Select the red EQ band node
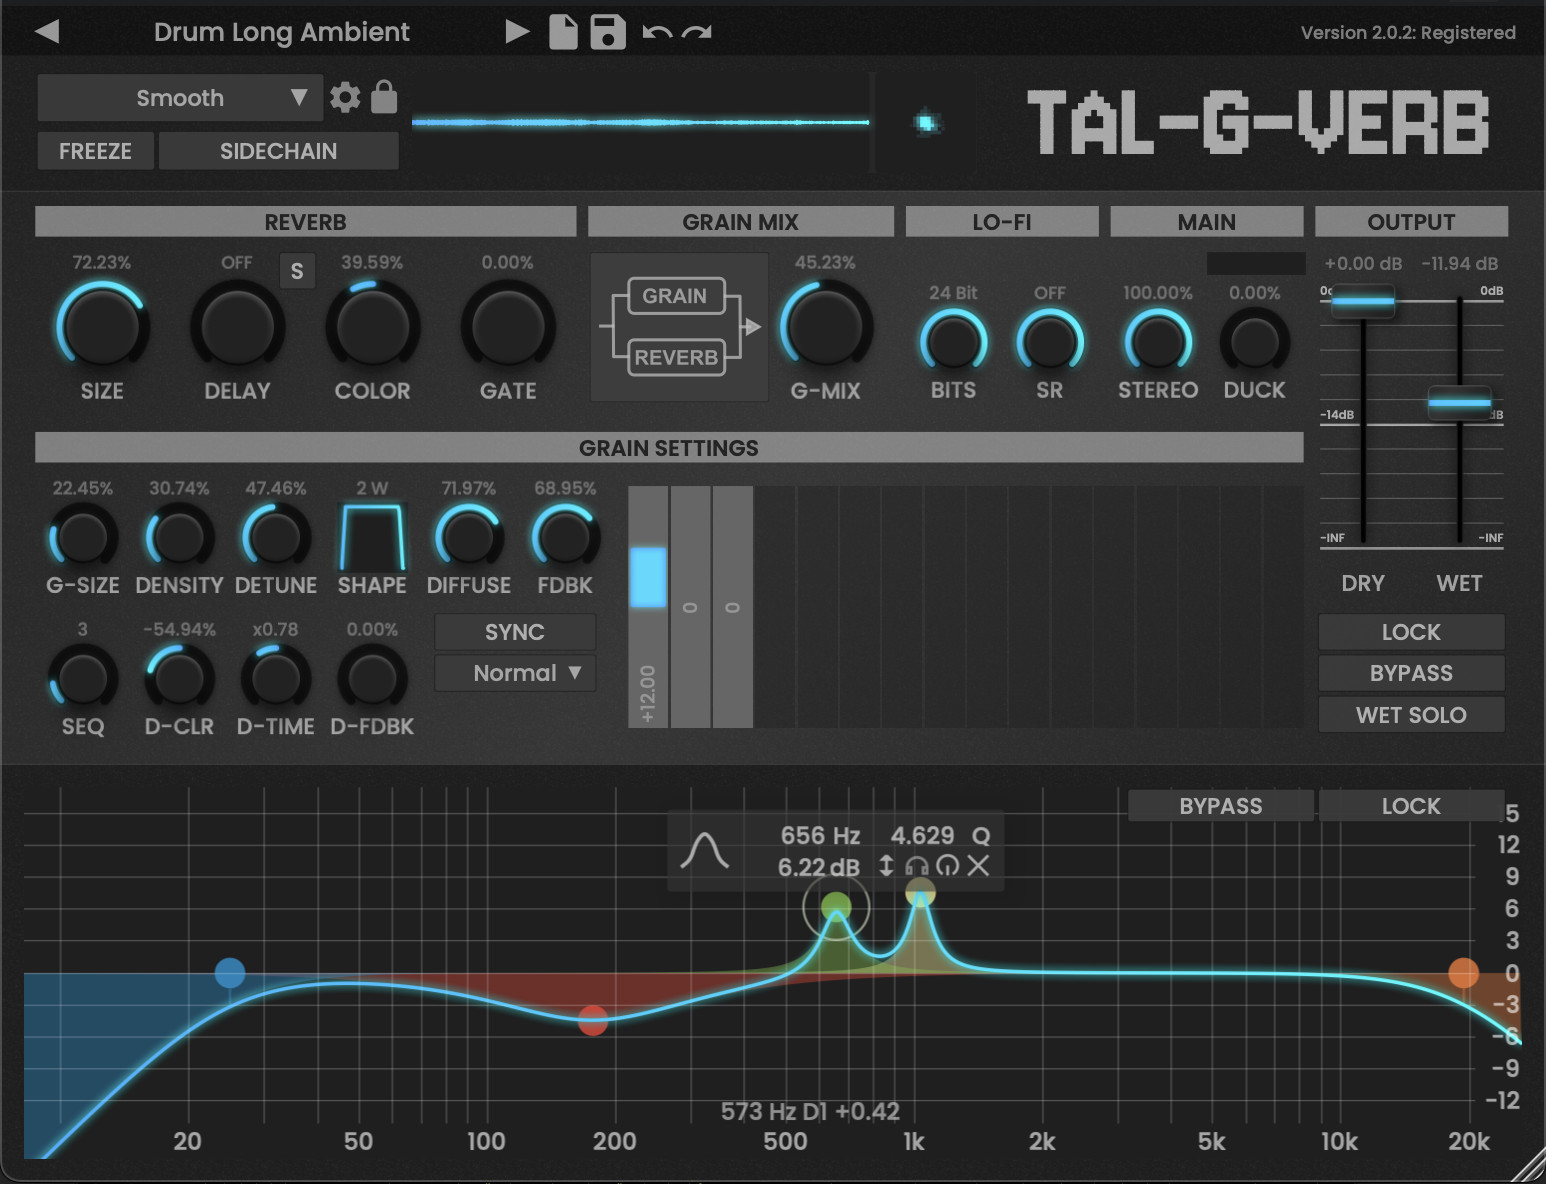The height and width of the screenshot is (1184, 1546). click(593, 1021)
